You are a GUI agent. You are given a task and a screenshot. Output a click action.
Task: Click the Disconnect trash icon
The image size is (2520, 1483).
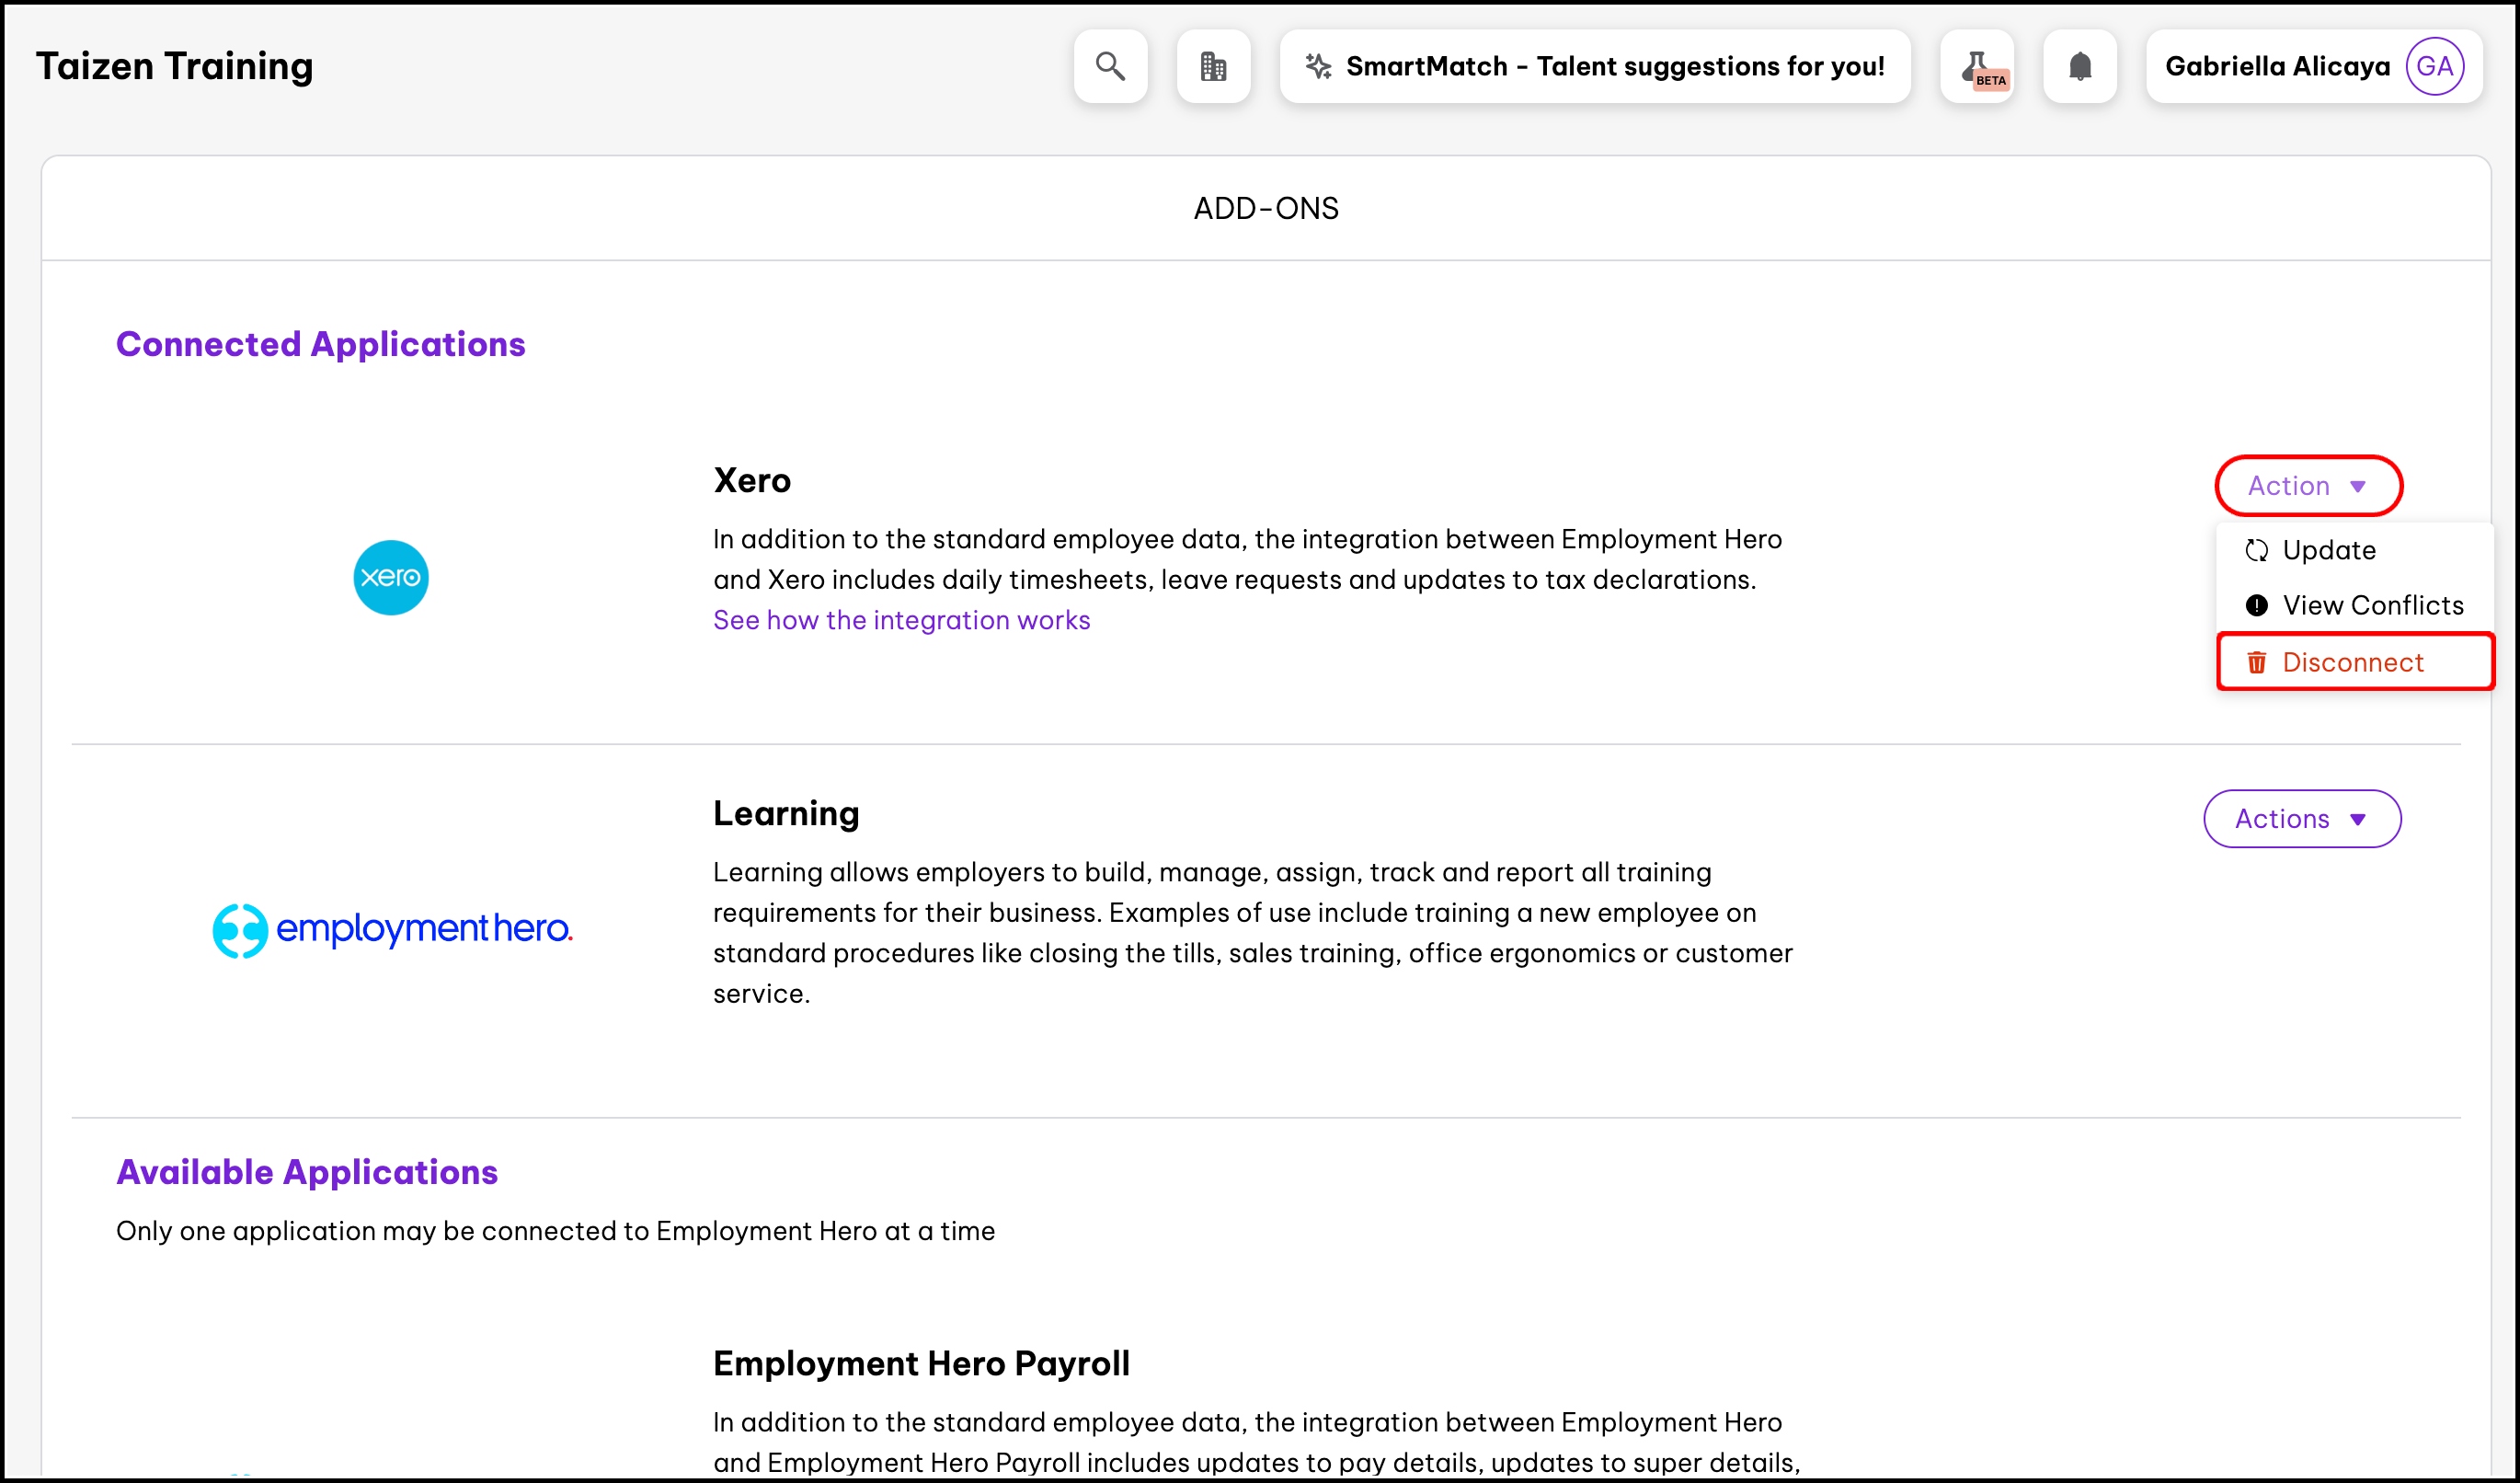pyautogui.click(x=2256, y=662)
